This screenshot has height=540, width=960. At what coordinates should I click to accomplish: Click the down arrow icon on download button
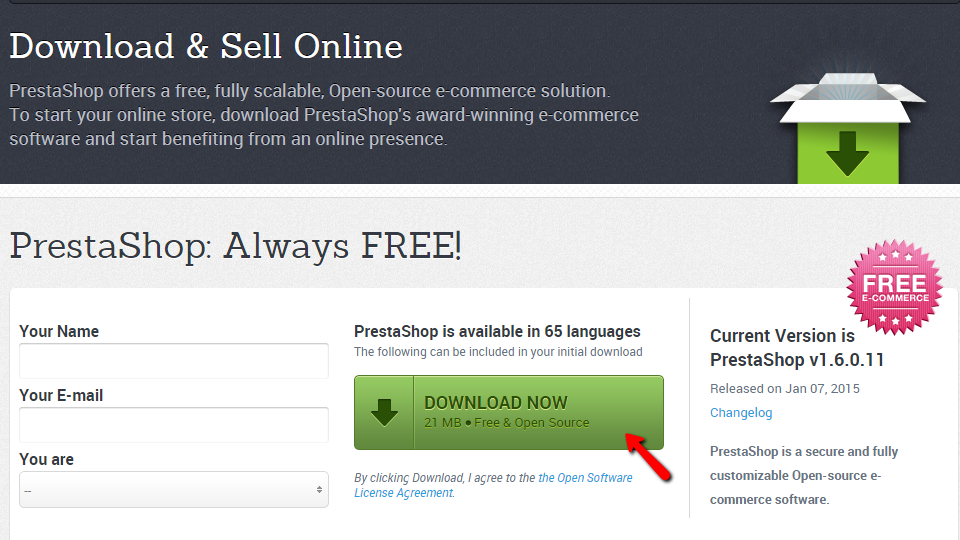[x=384, y=412]
